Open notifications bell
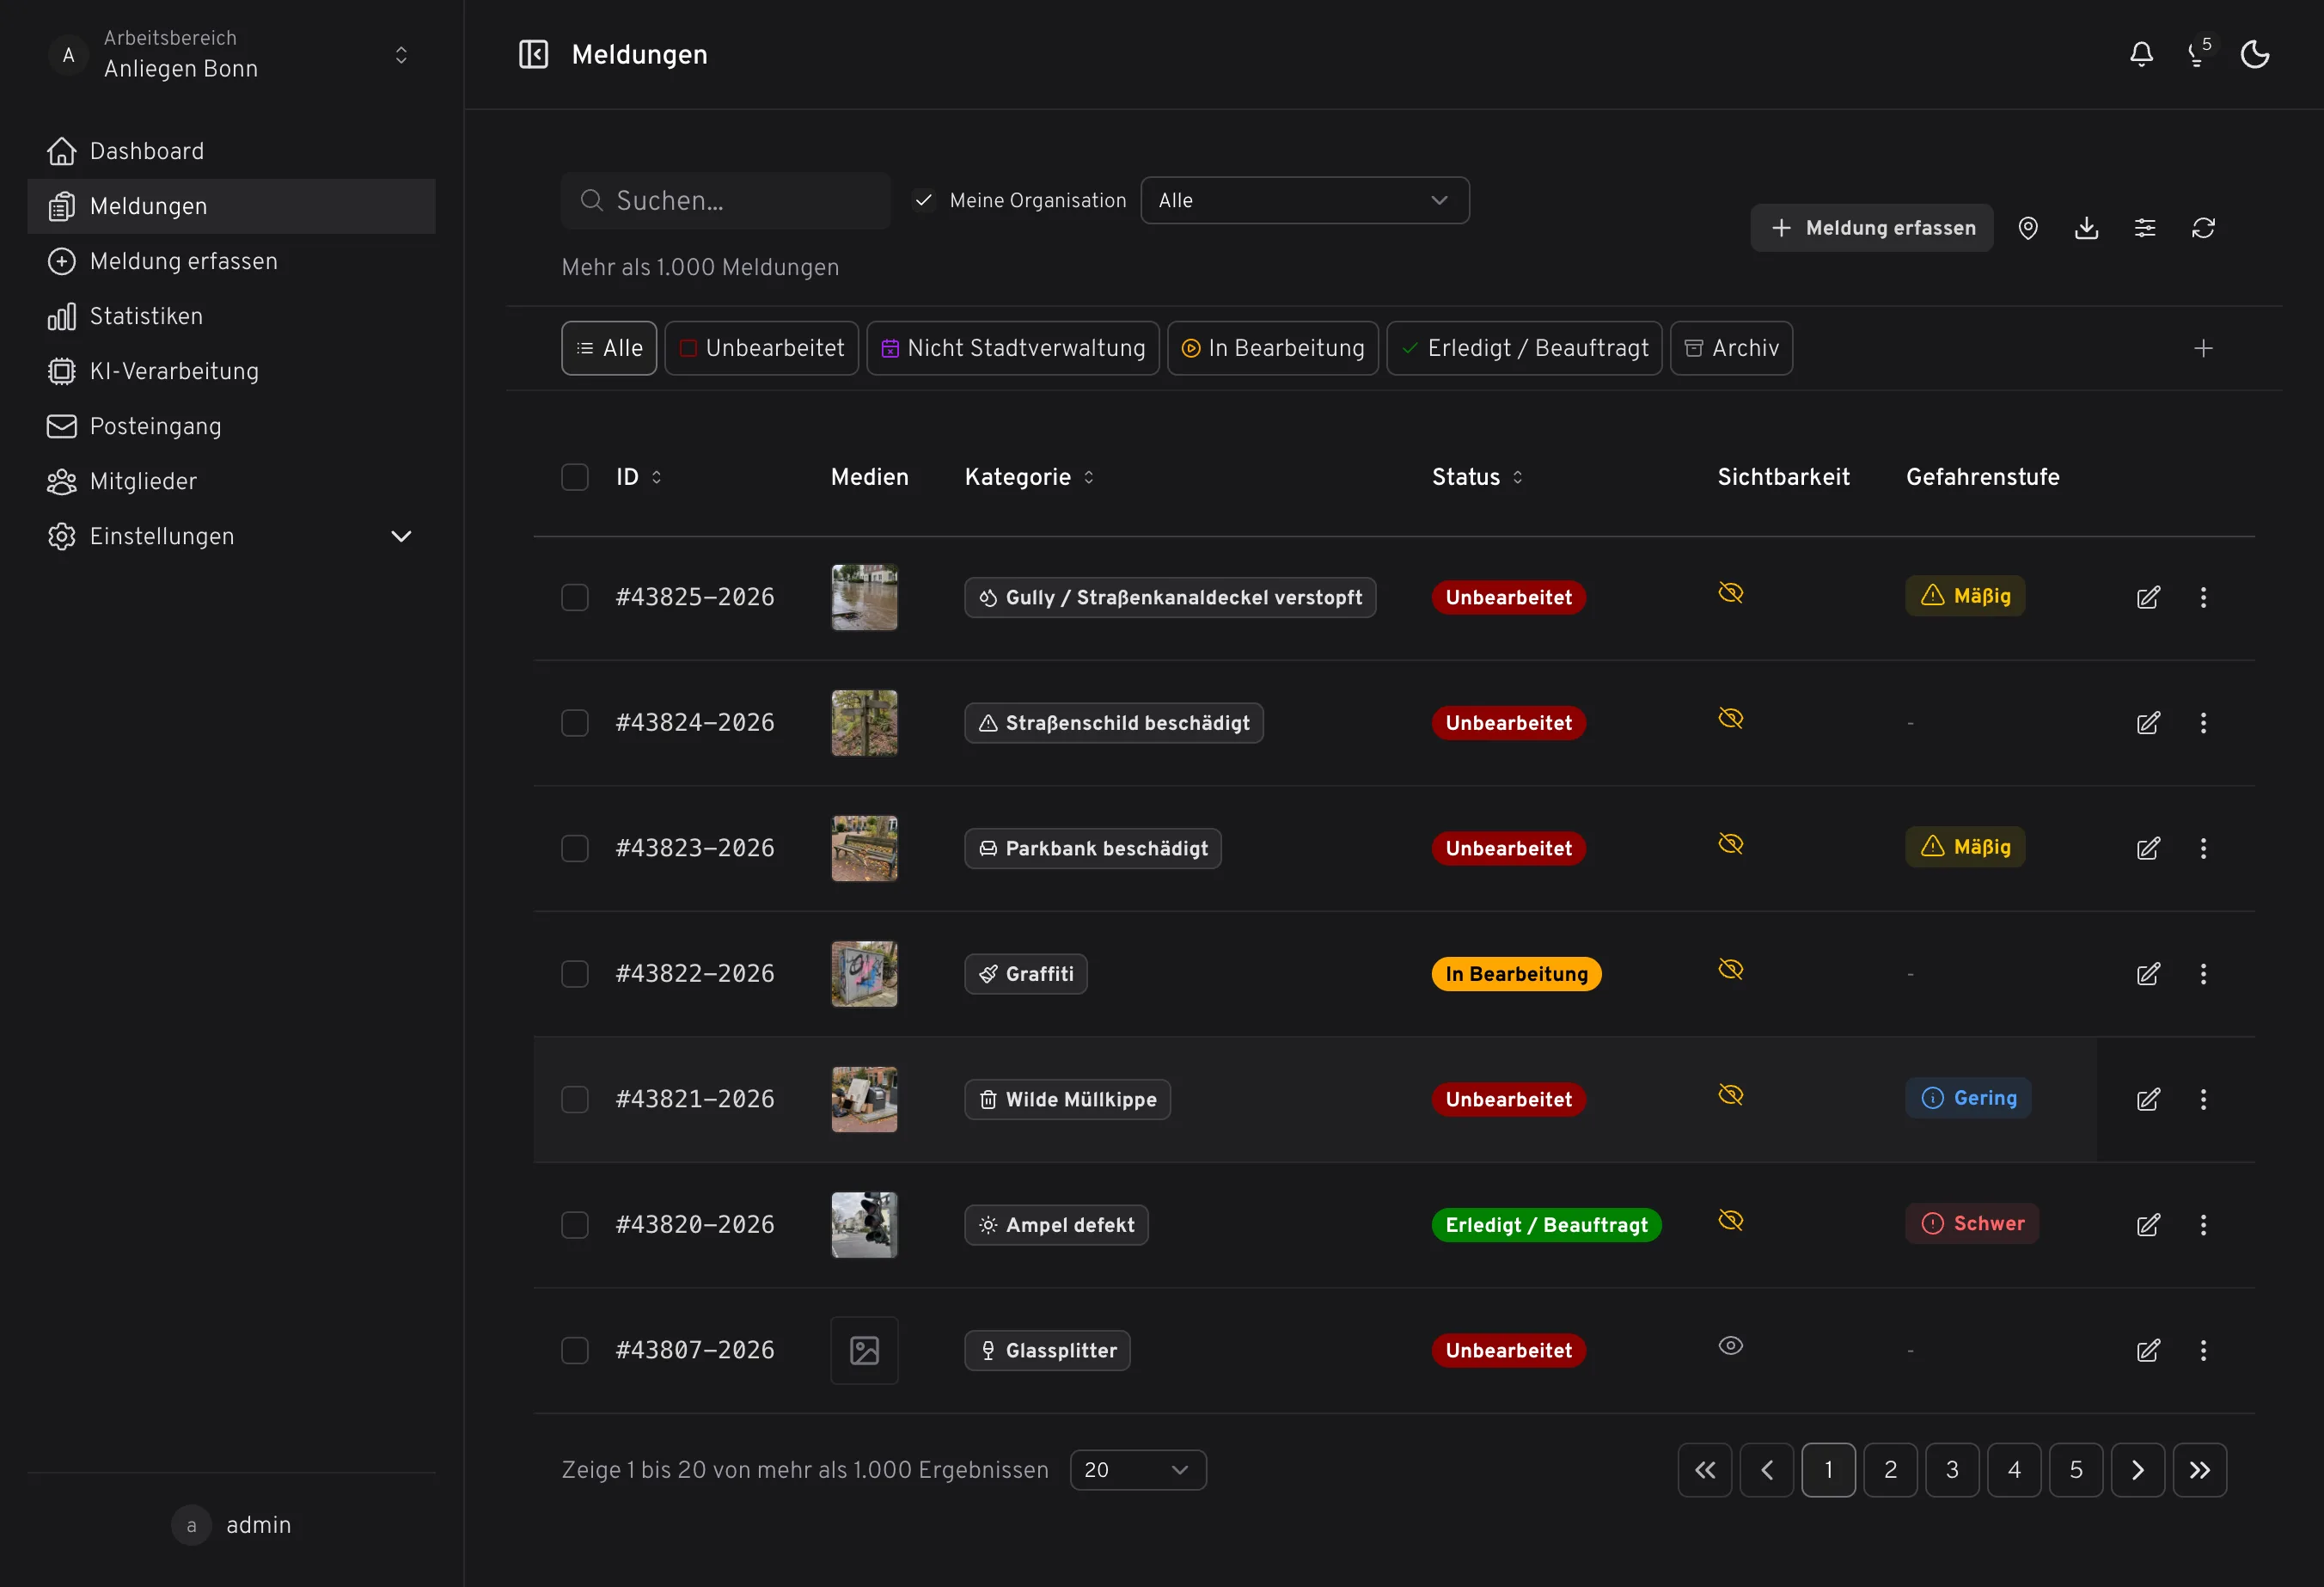The image size is (2324, 1587). [x=2141, y=54]
